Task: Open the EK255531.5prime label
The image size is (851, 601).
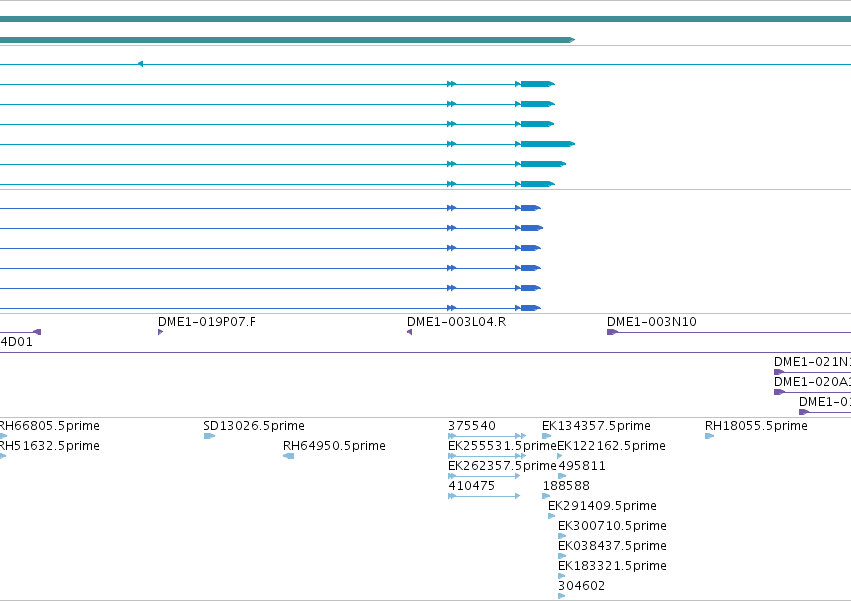Action: (502, 446)
